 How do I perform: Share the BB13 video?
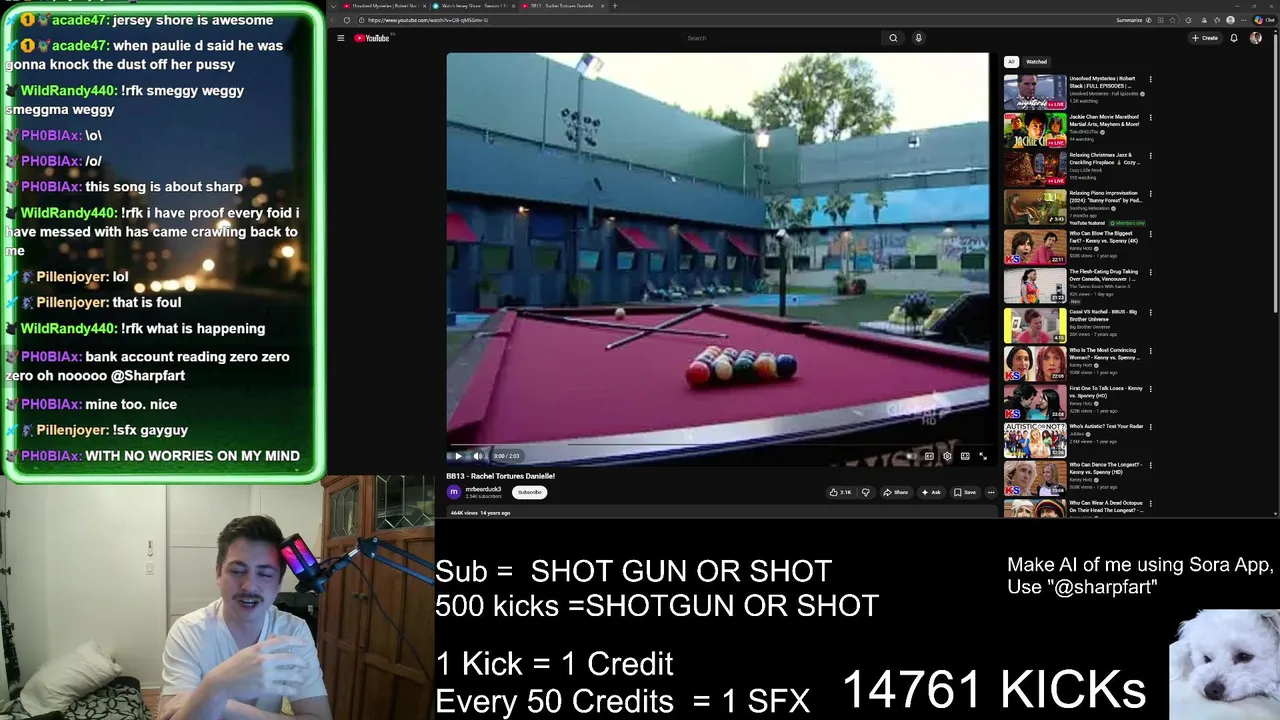895,492
